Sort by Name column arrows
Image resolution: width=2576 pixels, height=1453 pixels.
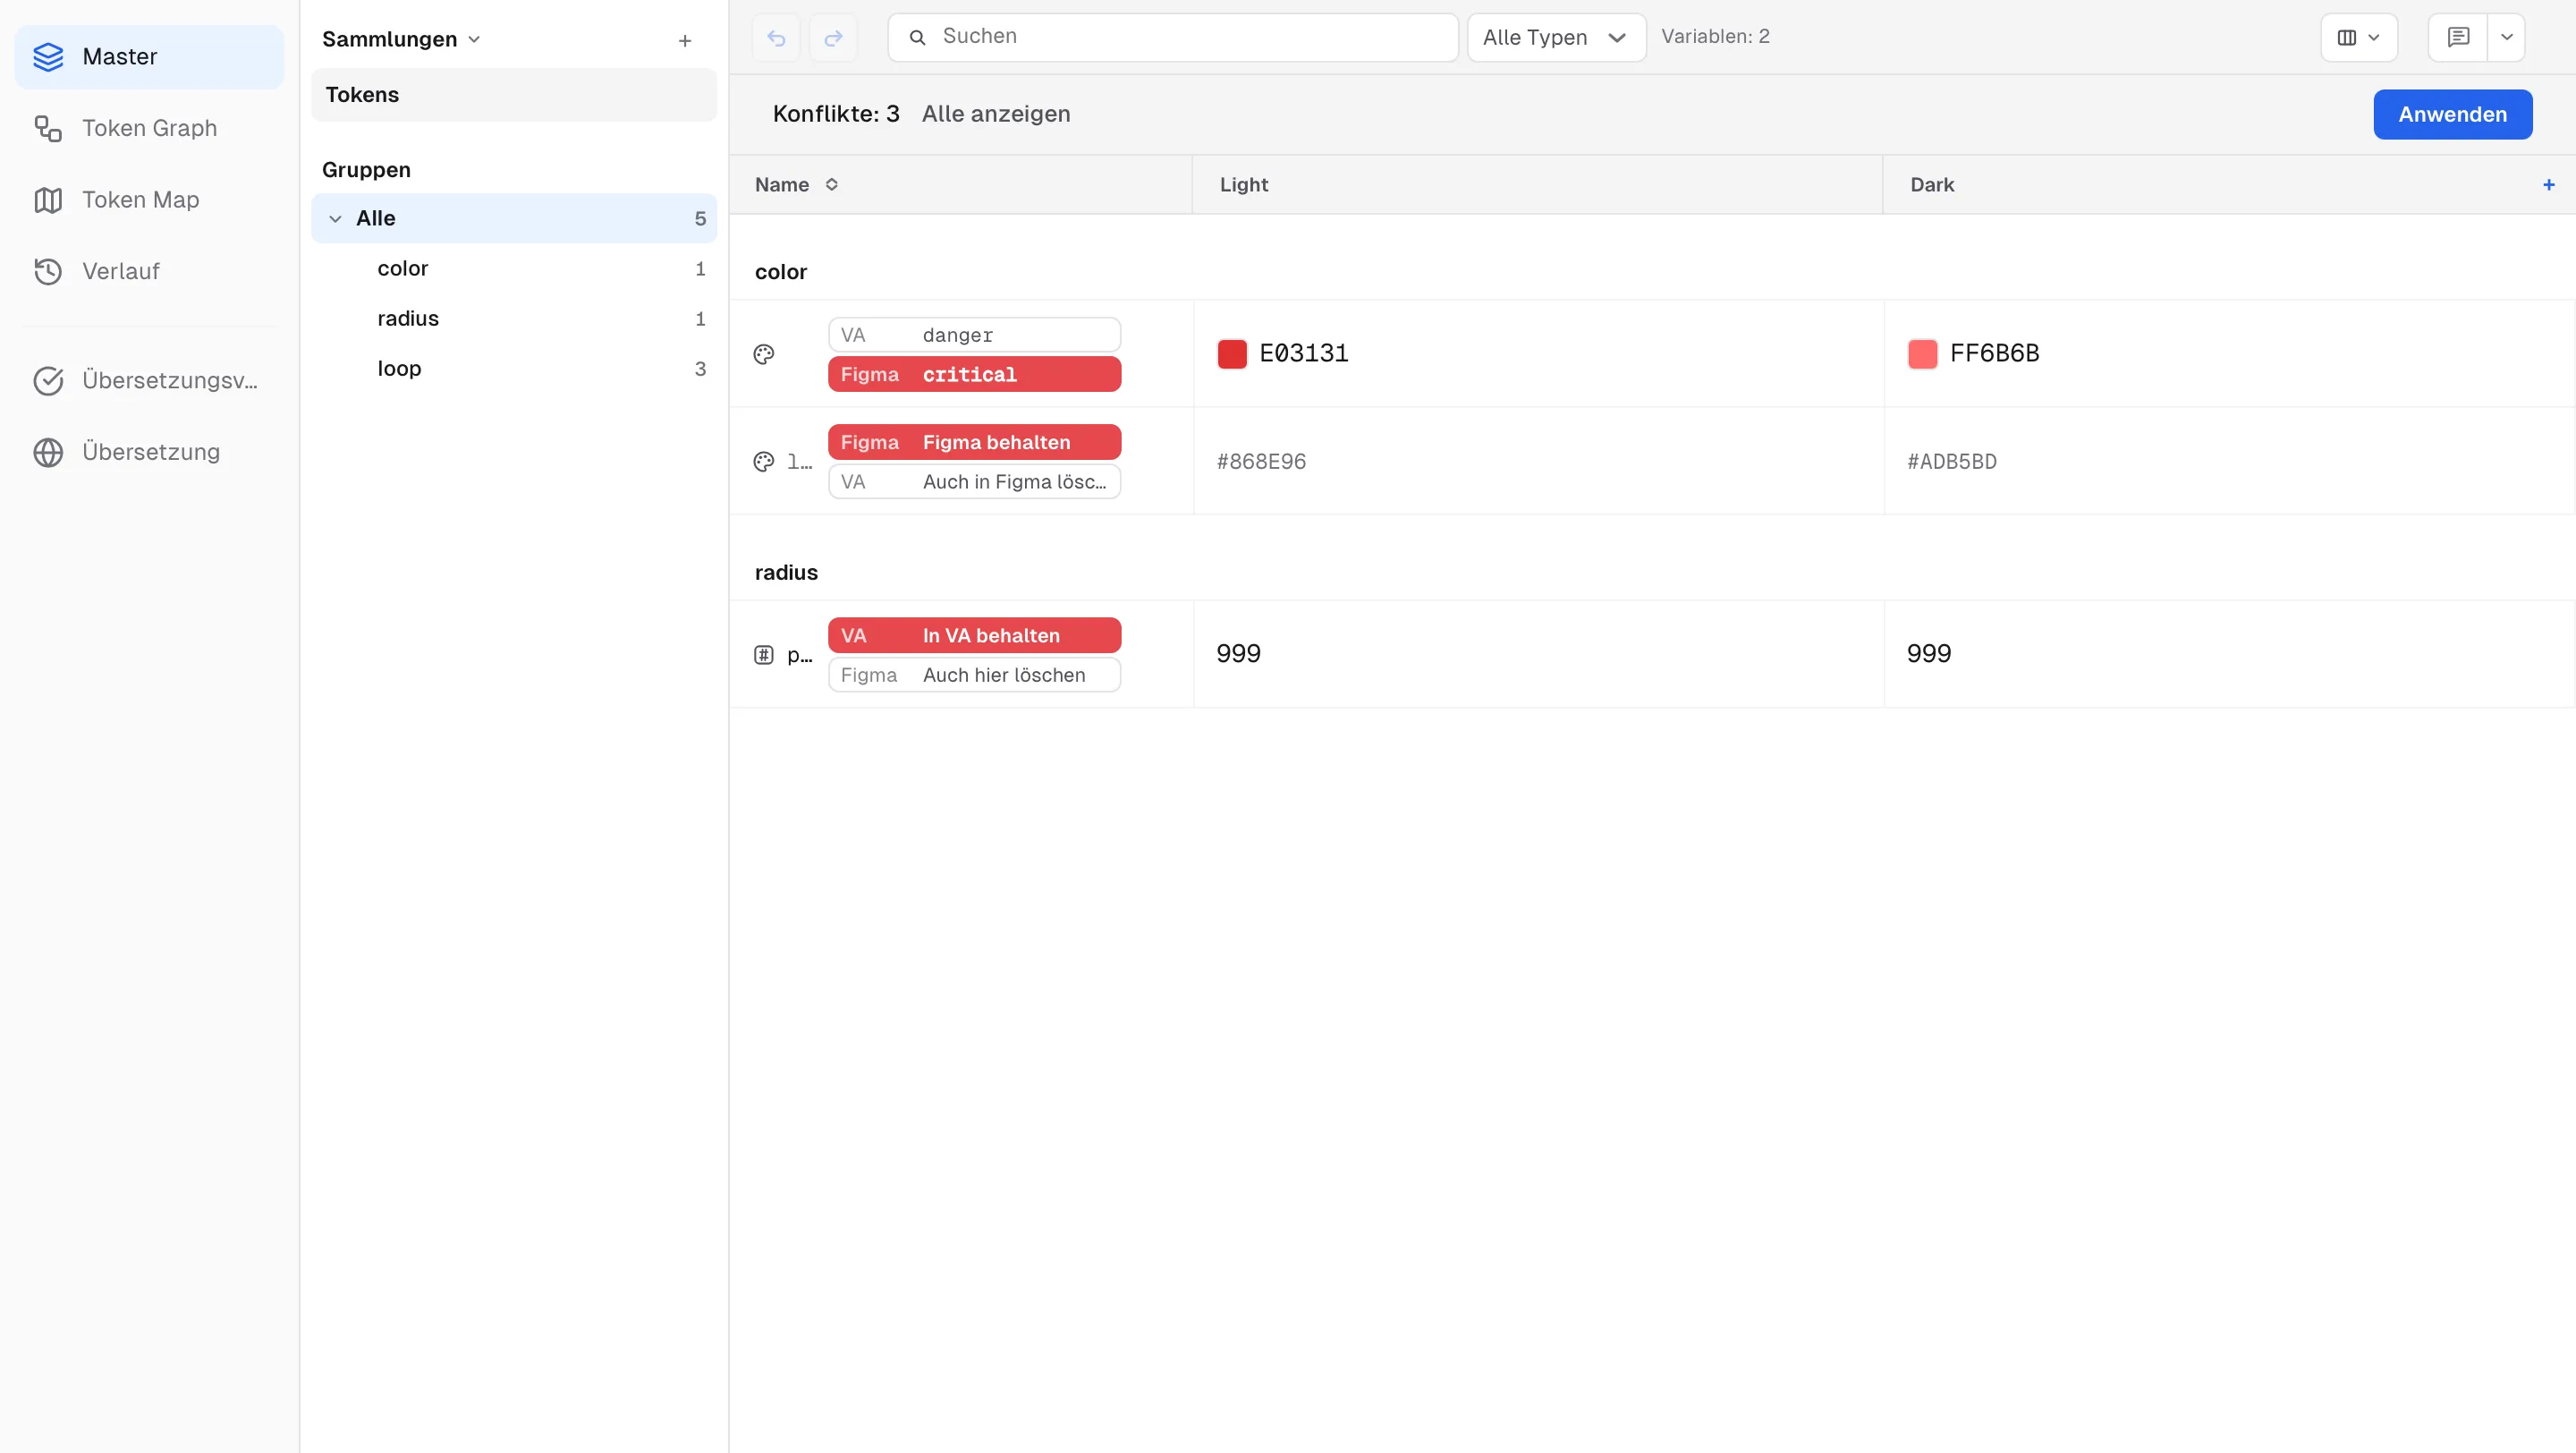point(832,185)
